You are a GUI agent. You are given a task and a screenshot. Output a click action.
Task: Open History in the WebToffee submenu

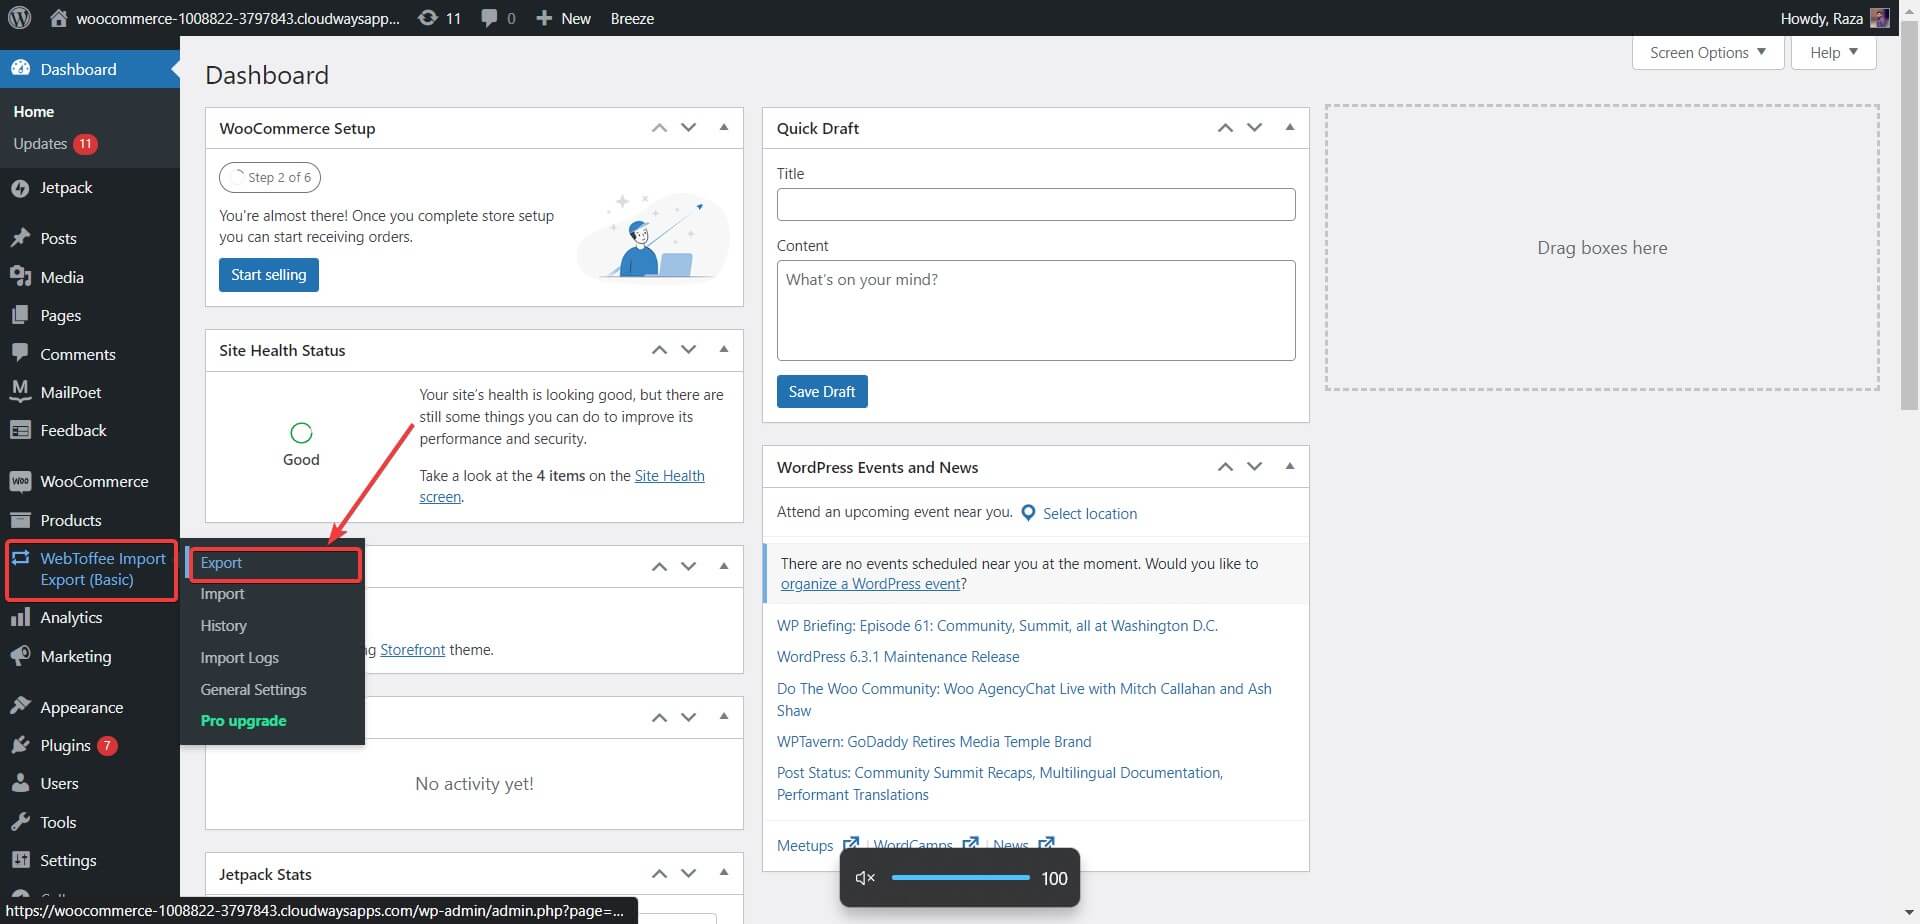223,626
